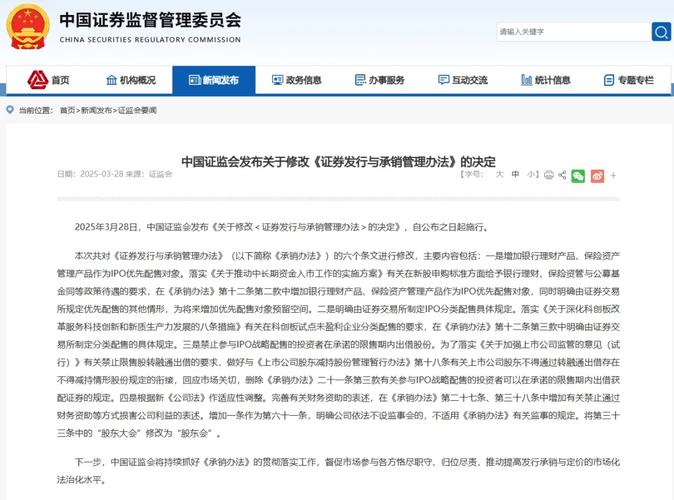Image resolution: width=674 pixels, height=500 pixels.
Task: Click the newspaper icon beside 新闻发布
Action: click(194, 80)
